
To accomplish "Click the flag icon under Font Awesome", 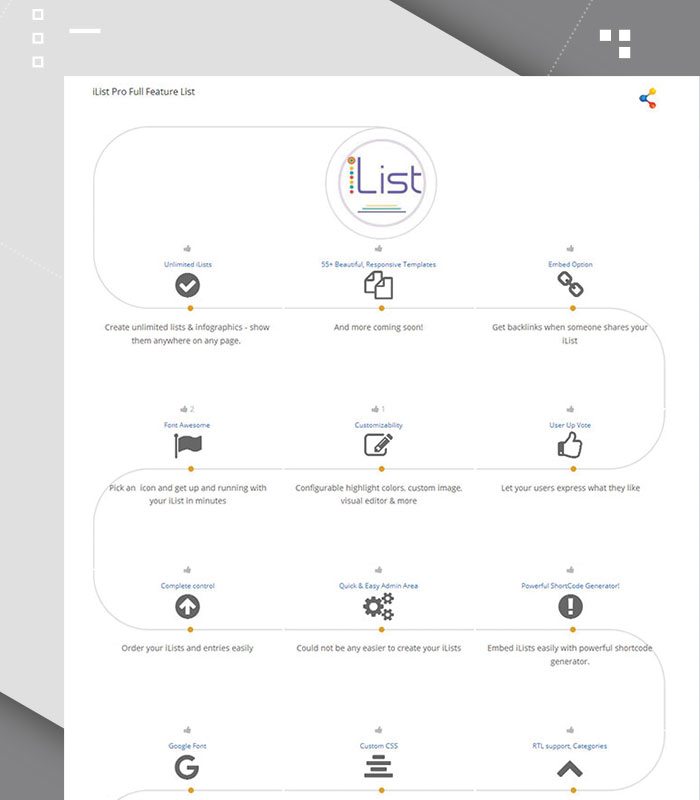I will (x=188, y=445).
